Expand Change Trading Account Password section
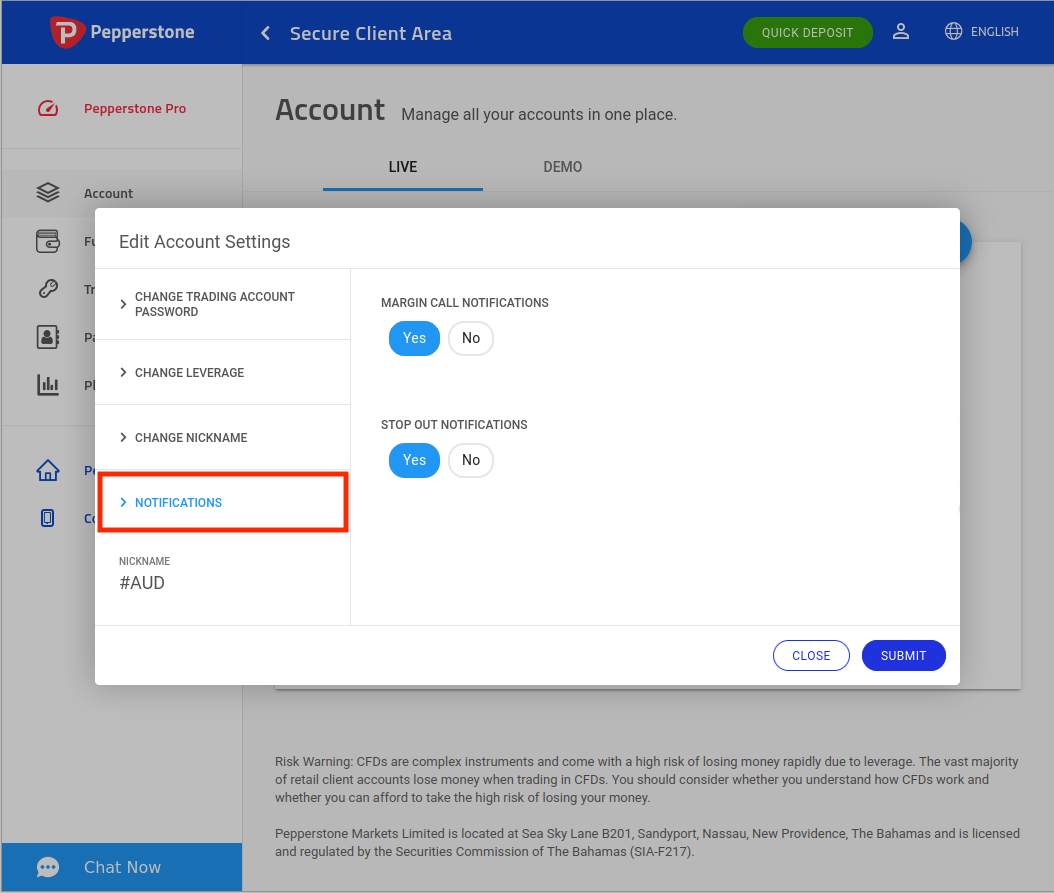 pyautogui.click(x=222, y=304)
